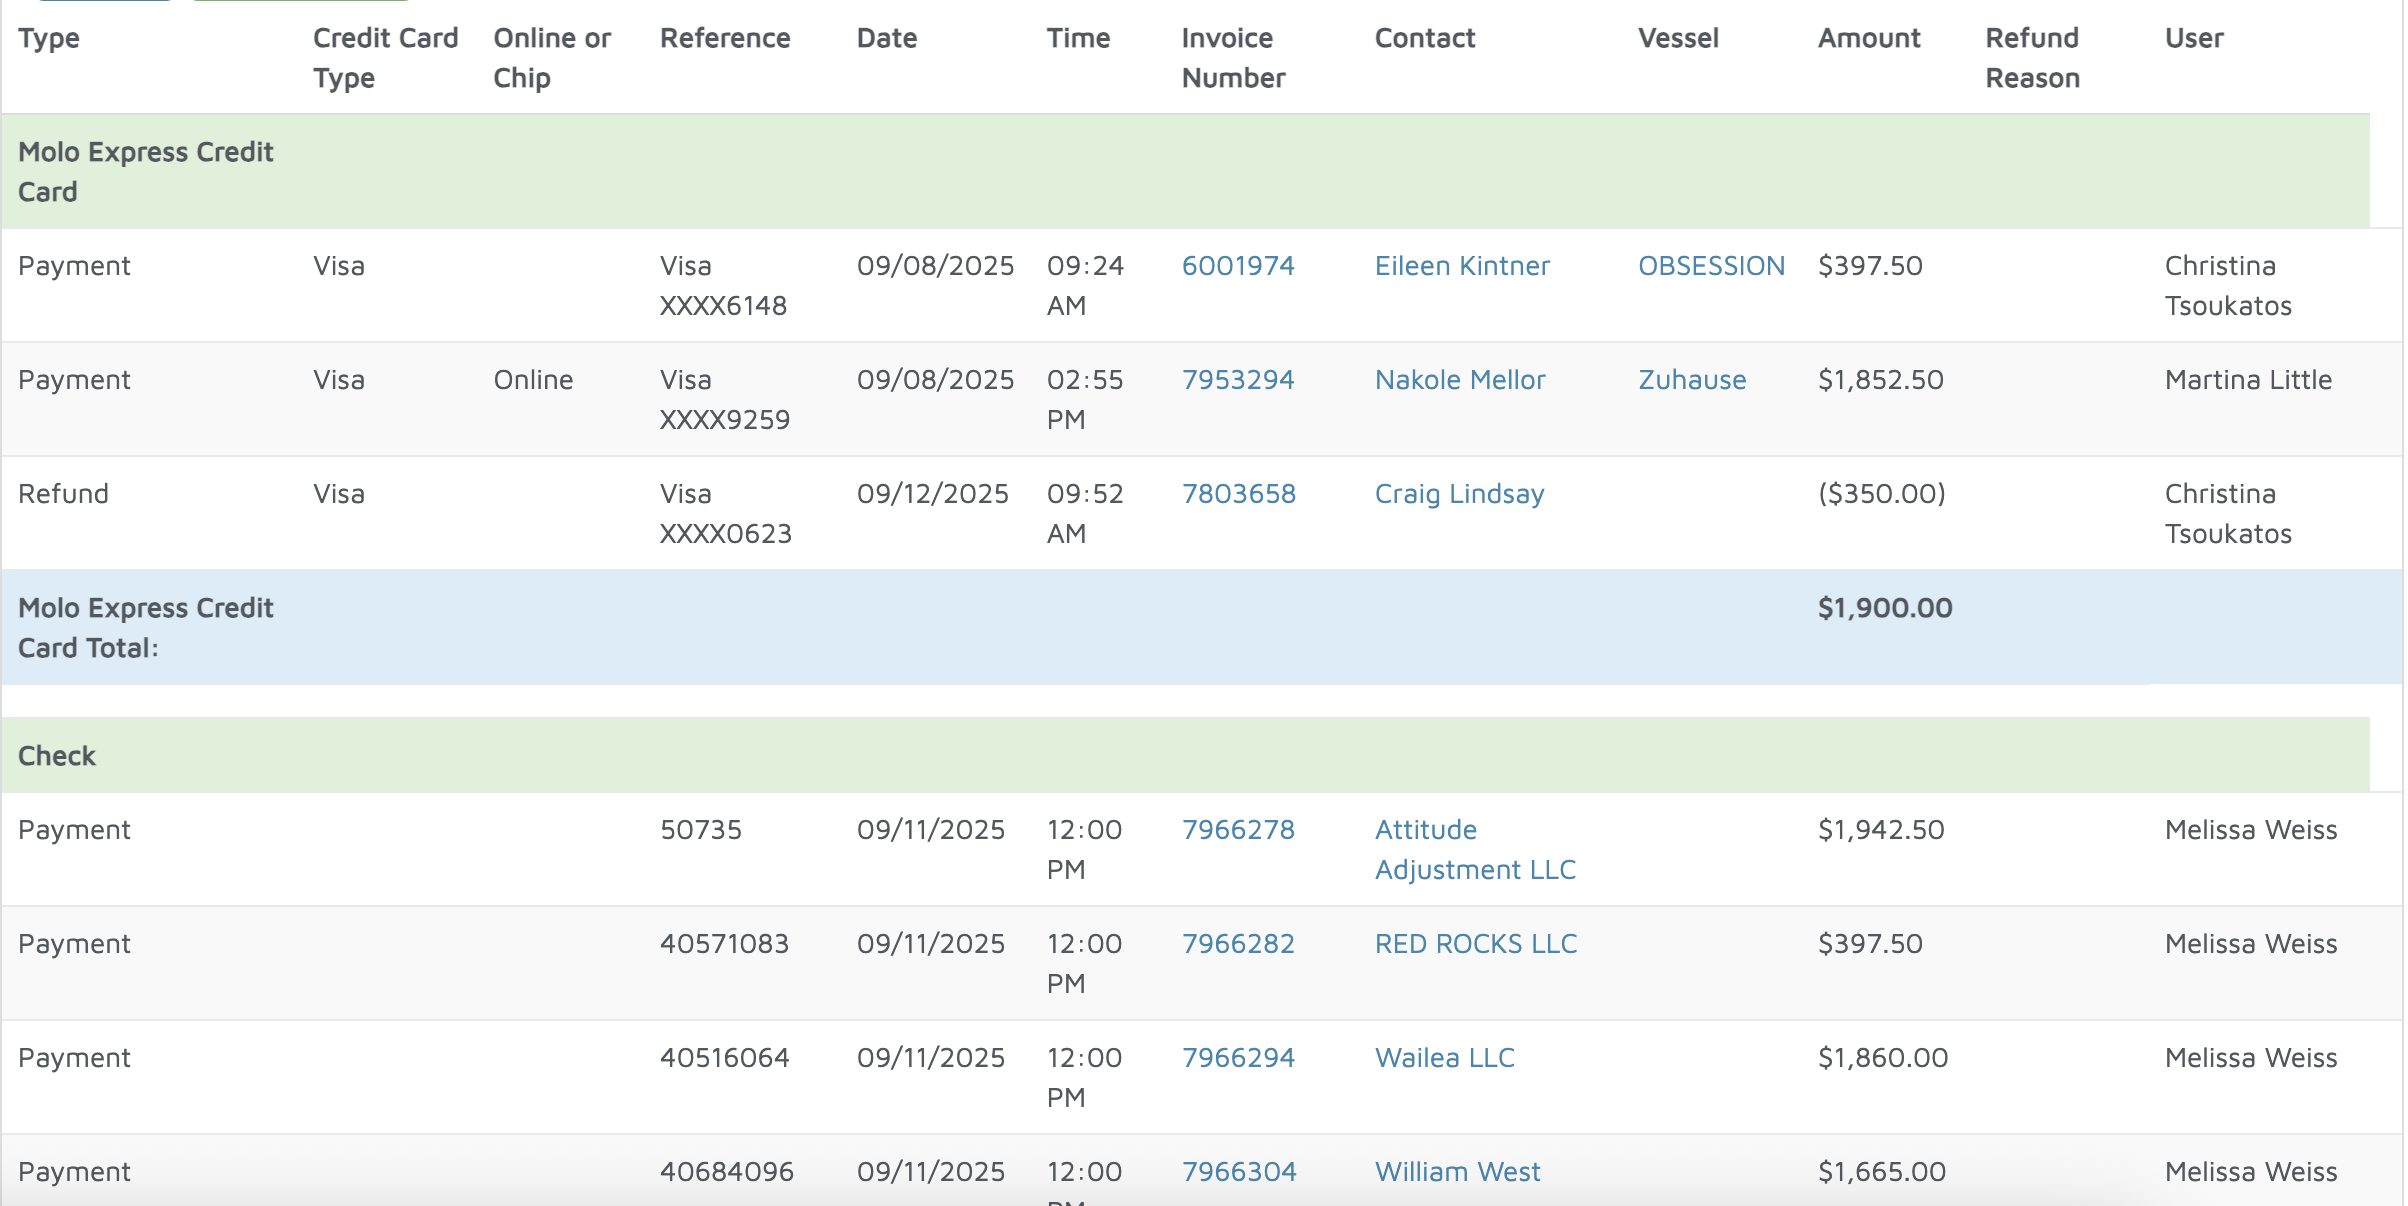Click the Invoice Number column header
The width and height of the screenshot is (2408, 1206).
pos(1232,58)
